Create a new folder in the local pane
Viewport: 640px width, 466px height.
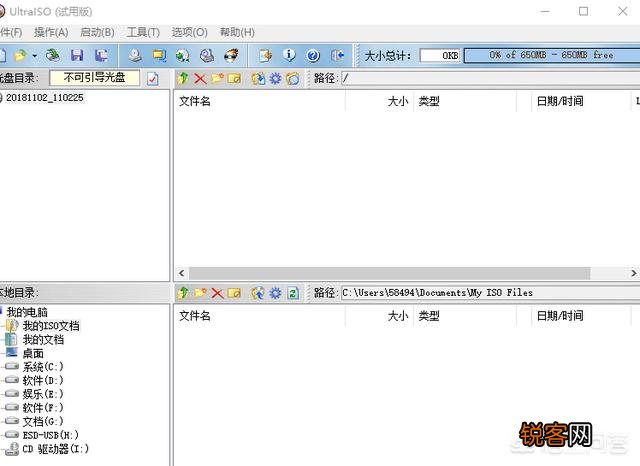[200, 293]
